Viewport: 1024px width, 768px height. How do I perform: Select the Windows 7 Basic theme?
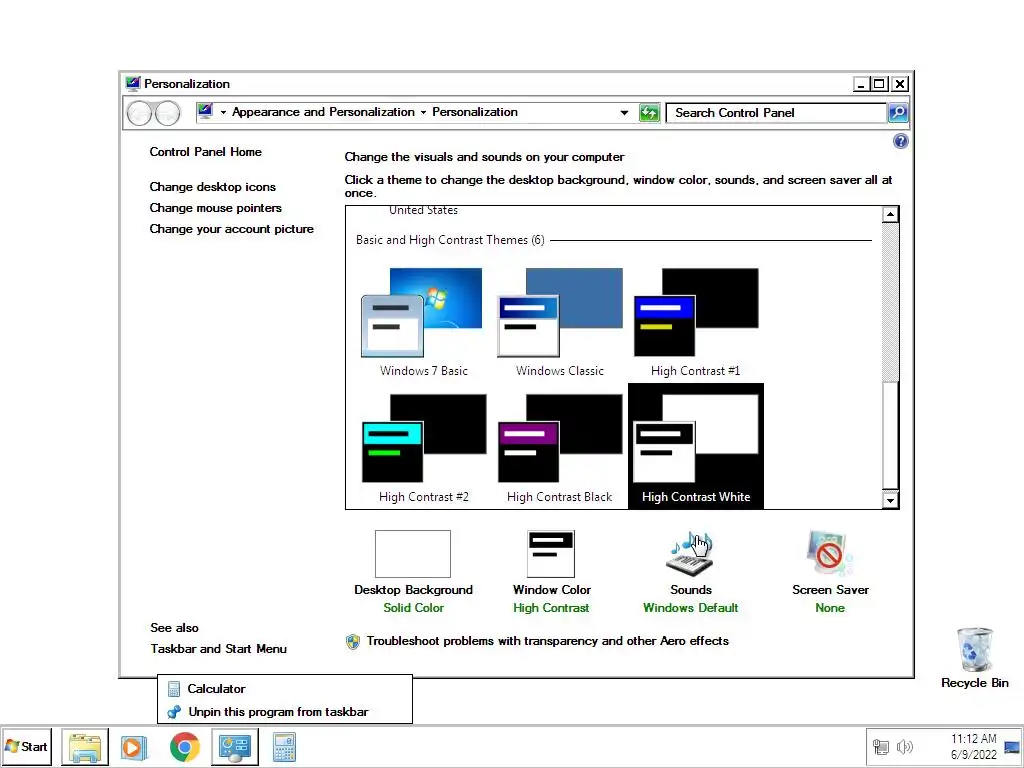click(x=423, y=323)
